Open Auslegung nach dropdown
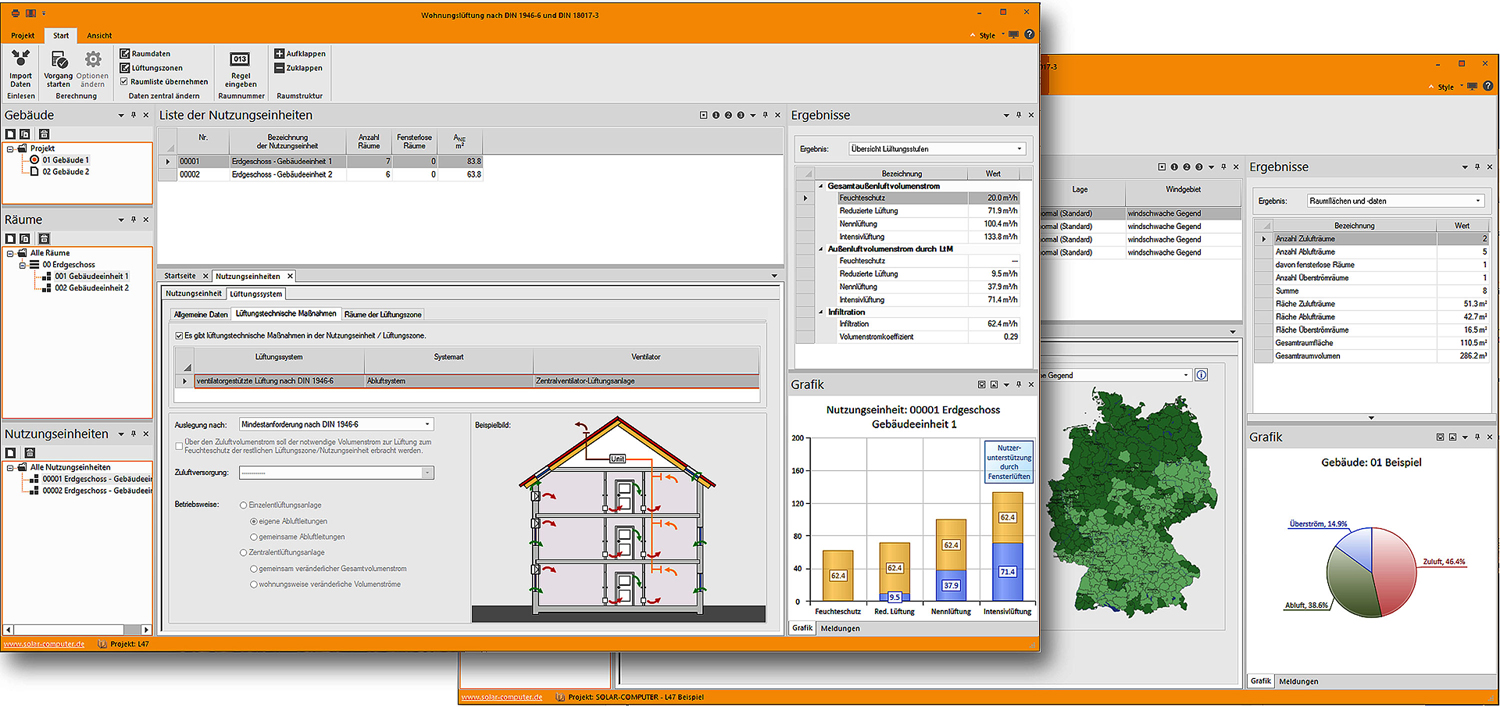This screenshot has width=1500, height=707. click(337, 424)
